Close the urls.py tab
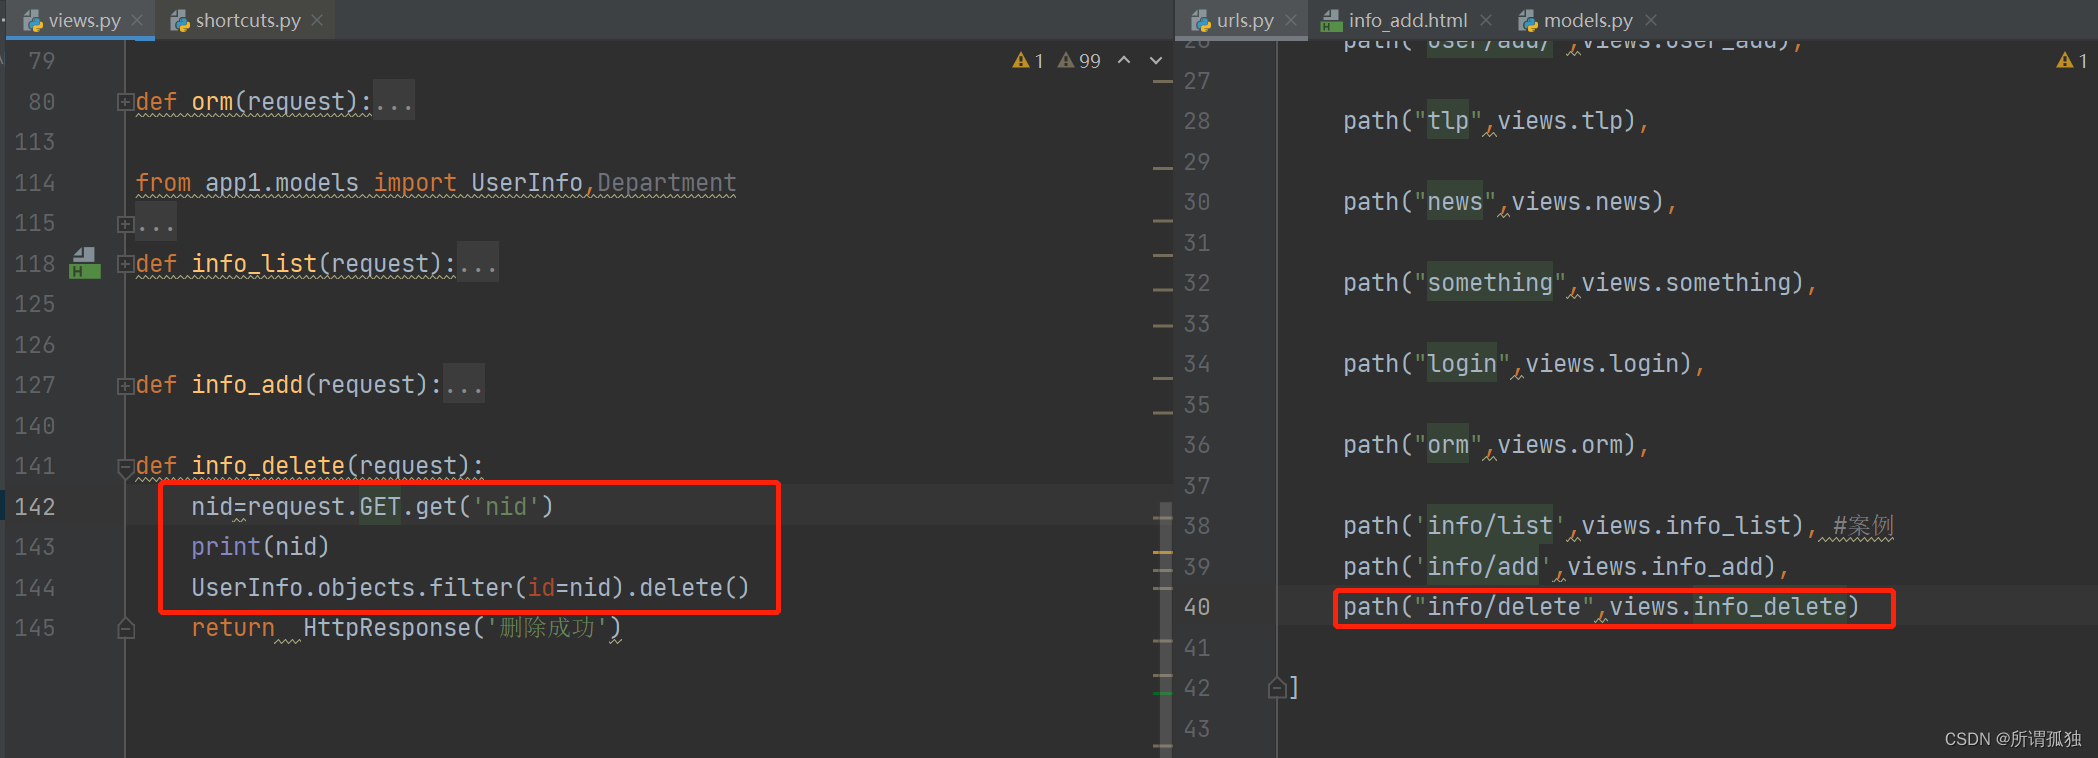Image resolution: width=2098 pixels, height=758 pixels. pos(1291,20)
